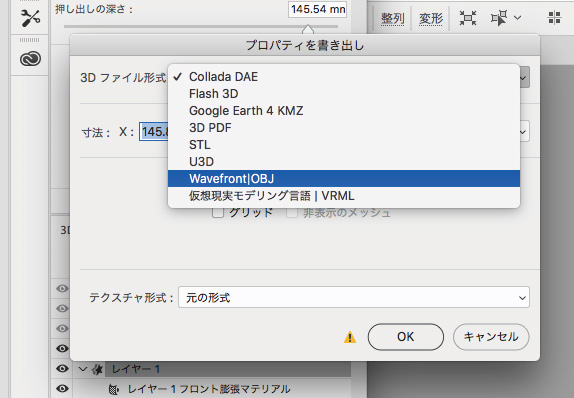Click the select similar objects icon

coord(499,18)
